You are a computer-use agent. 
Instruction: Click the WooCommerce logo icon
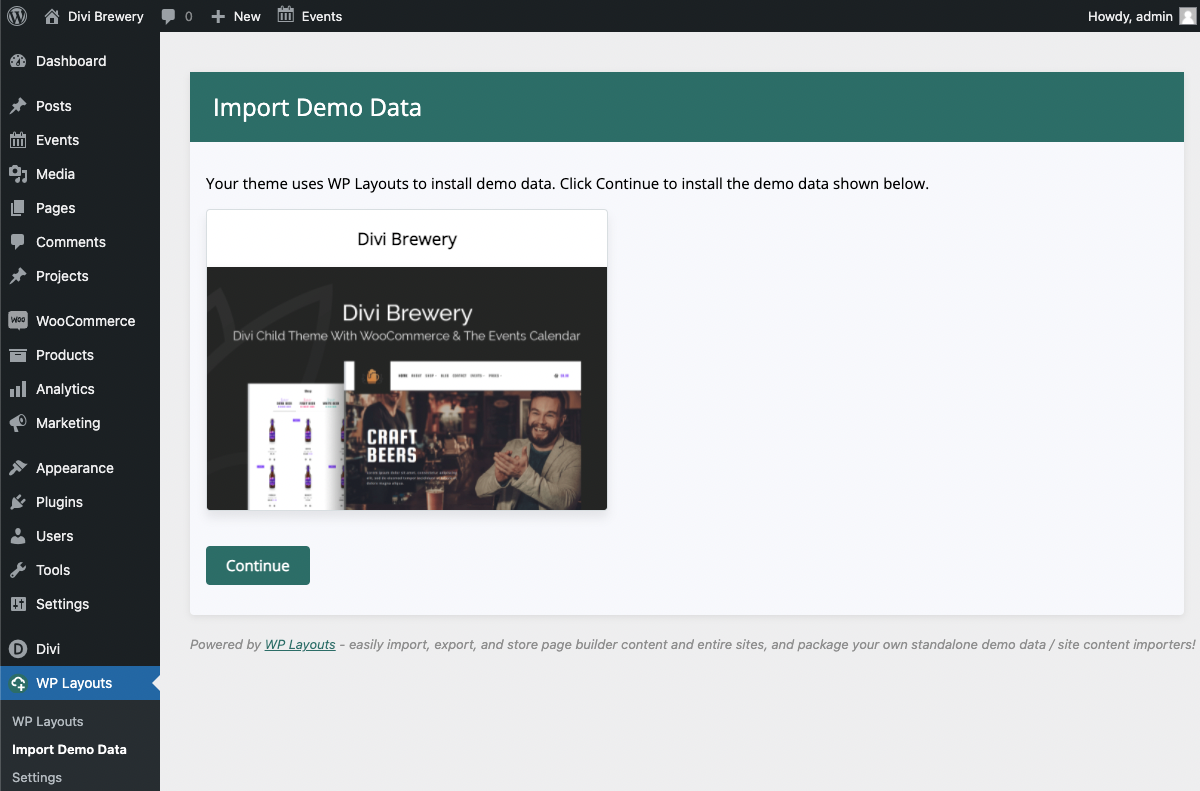click(18, 321)
